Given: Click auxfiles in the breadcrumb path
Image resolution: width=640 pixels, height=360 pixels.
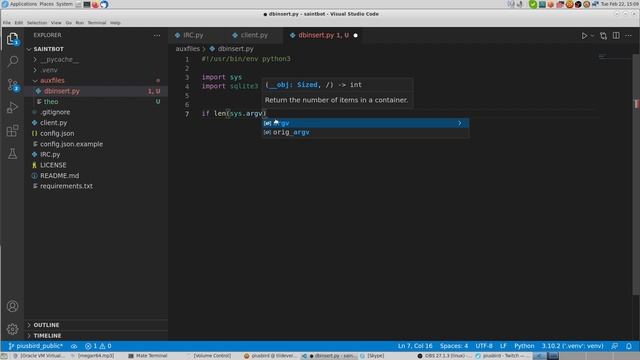Looking at the screenshot, I should (187, 49).
